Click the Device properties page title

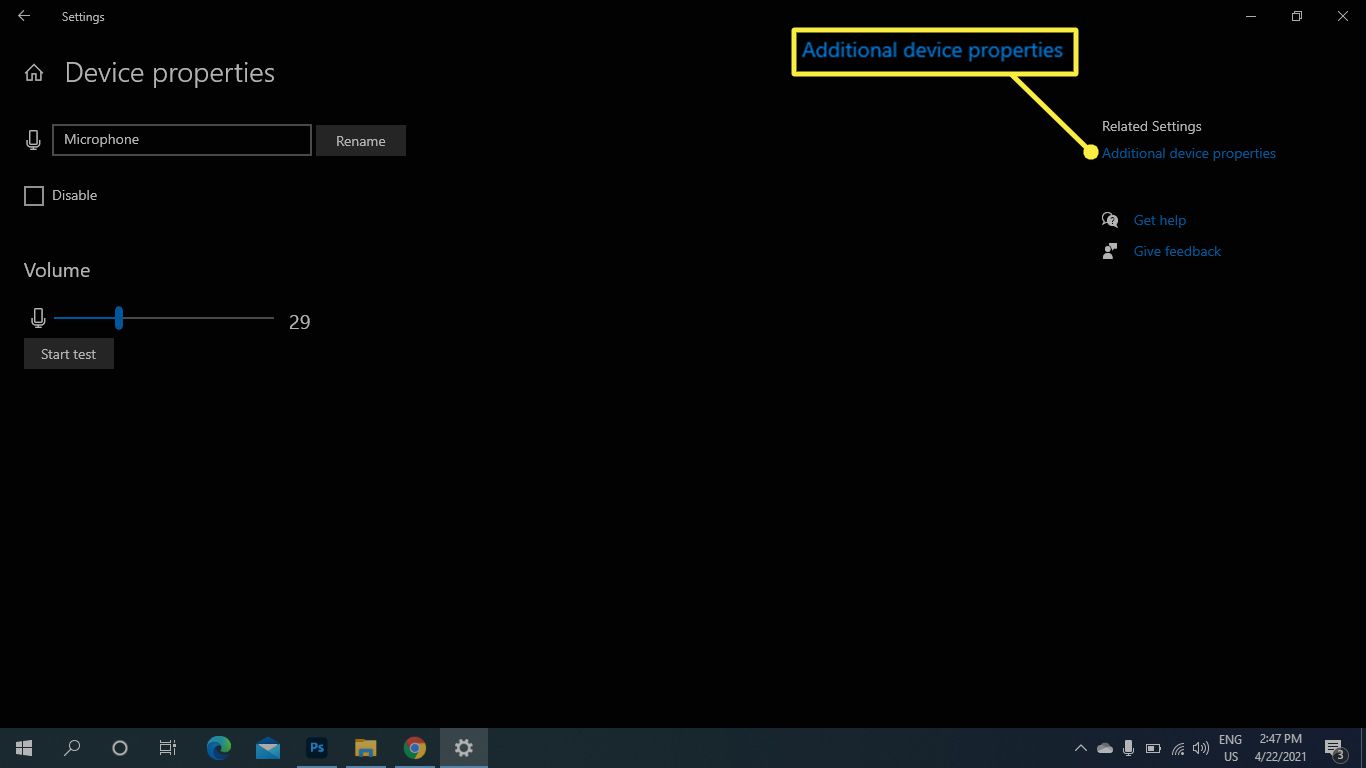170,73
